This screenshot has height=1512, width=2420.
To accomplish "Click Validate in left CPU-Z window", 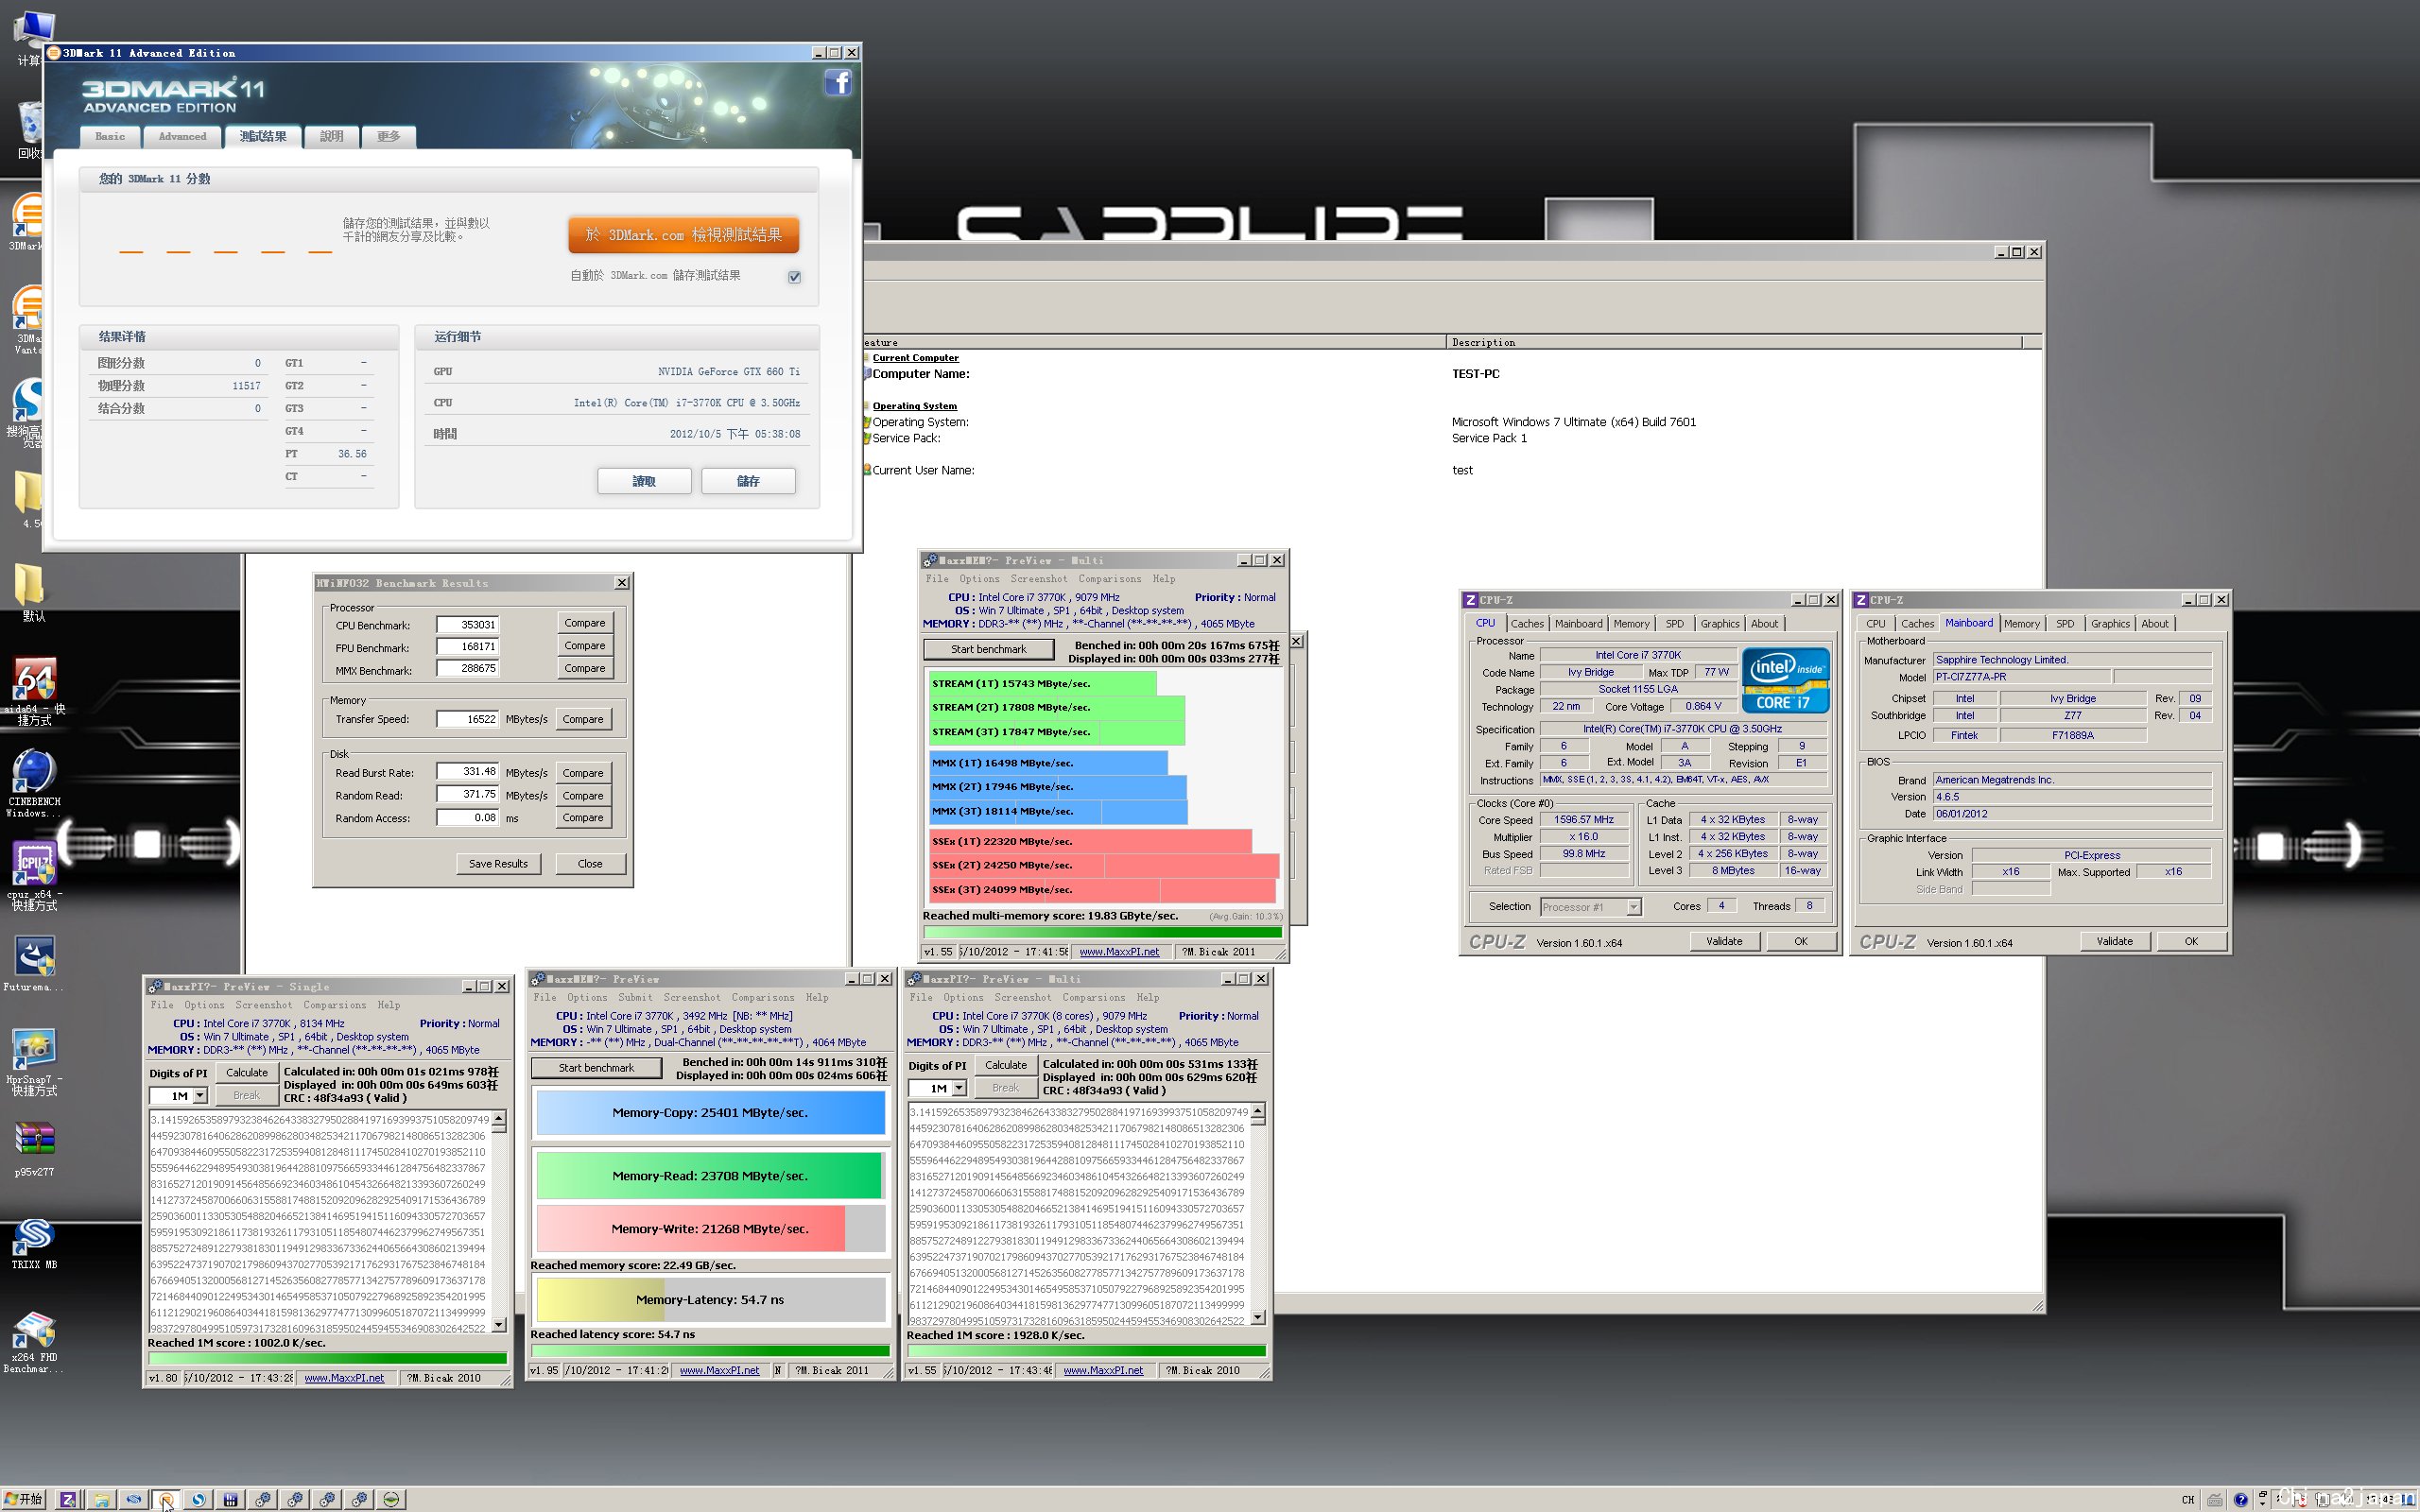I will pyautogui.click(x=1724, y=941).
